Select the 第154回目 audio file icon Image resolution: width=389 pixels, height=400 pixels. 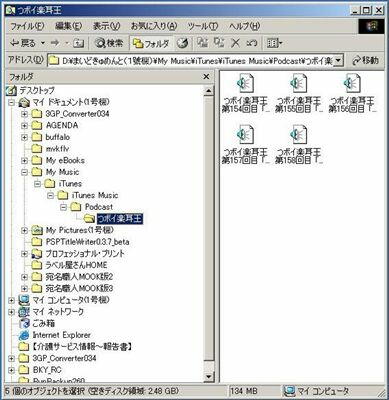245,84
